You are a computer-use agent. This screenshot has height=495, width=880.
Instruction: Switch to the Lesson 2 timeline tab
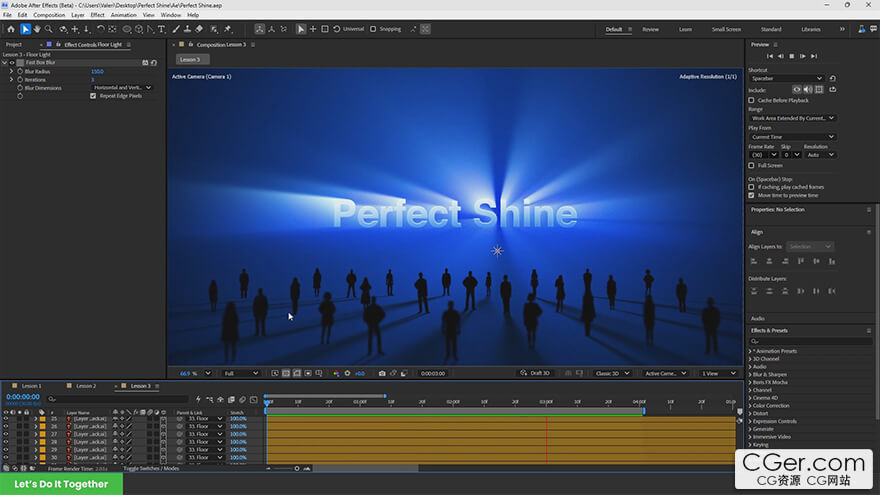click(86, 386)
